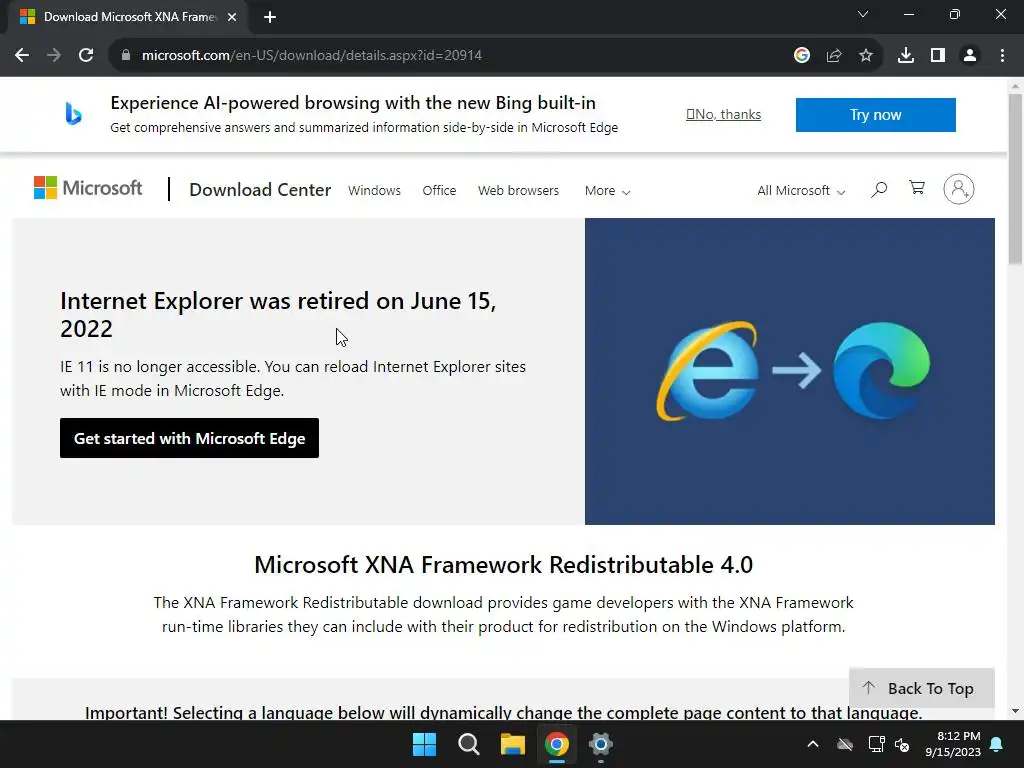Open notifications bell icon
The height and width of the screenshot is (768, 1024).
(997, 744)
